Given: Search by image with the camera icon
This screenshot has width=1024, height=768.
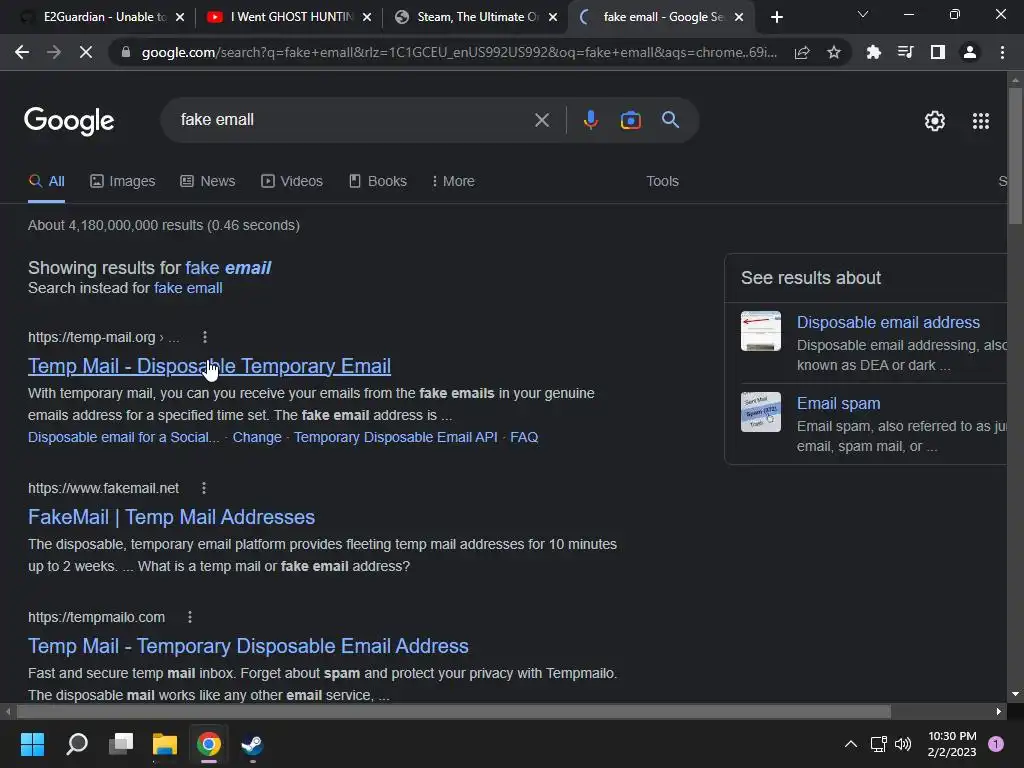Looking at the screenshot, I should tap(630, 120).
